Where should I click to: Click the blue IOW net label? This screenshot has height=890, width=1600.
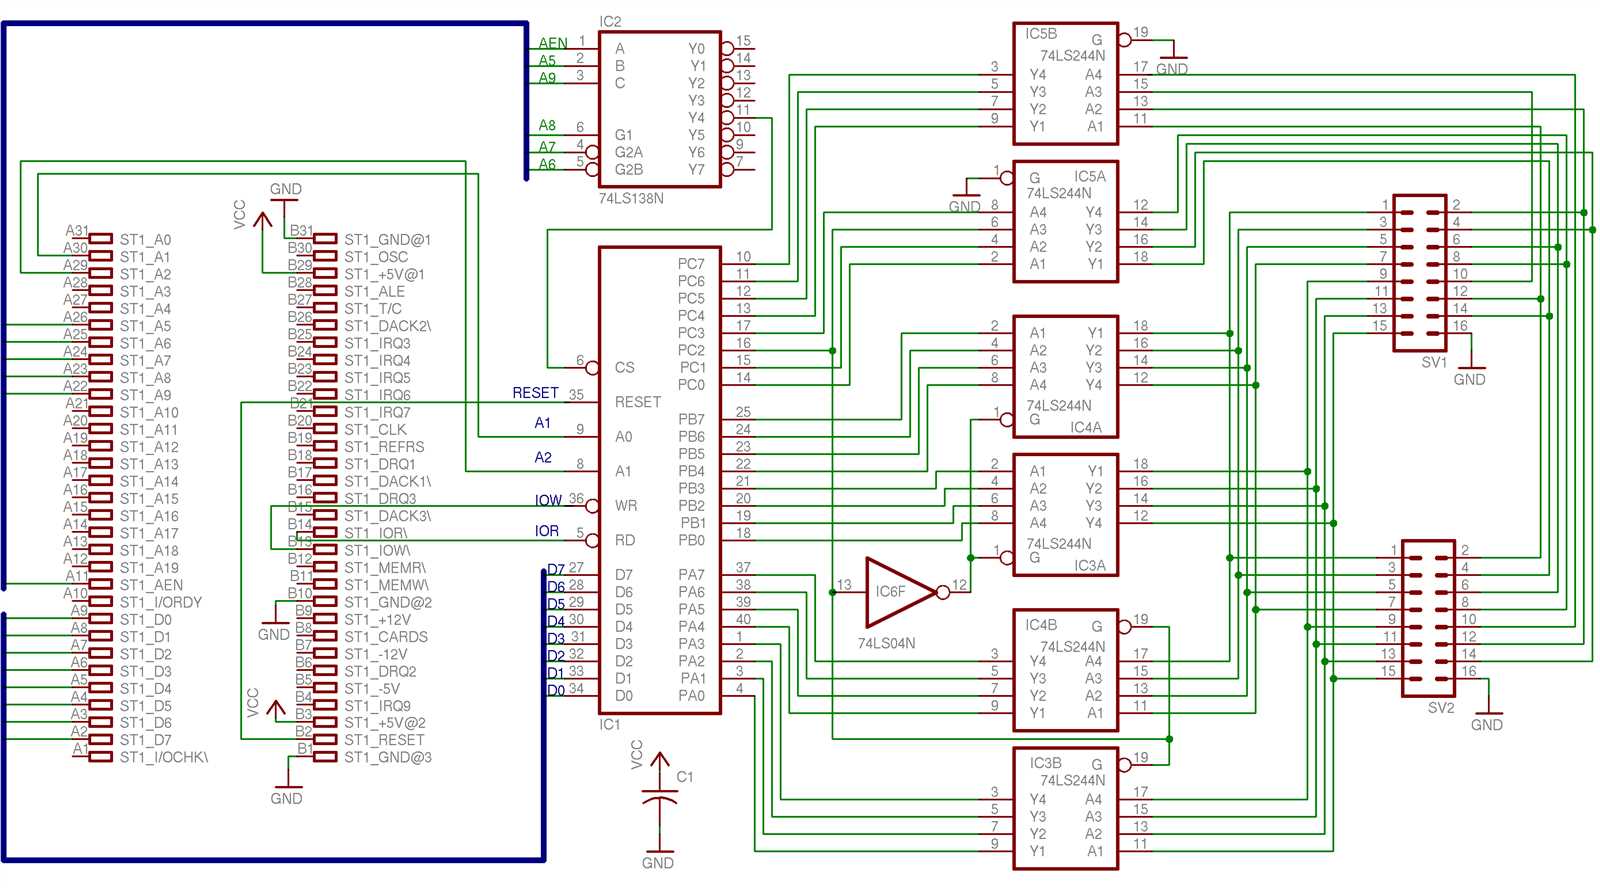coord(548,500)
